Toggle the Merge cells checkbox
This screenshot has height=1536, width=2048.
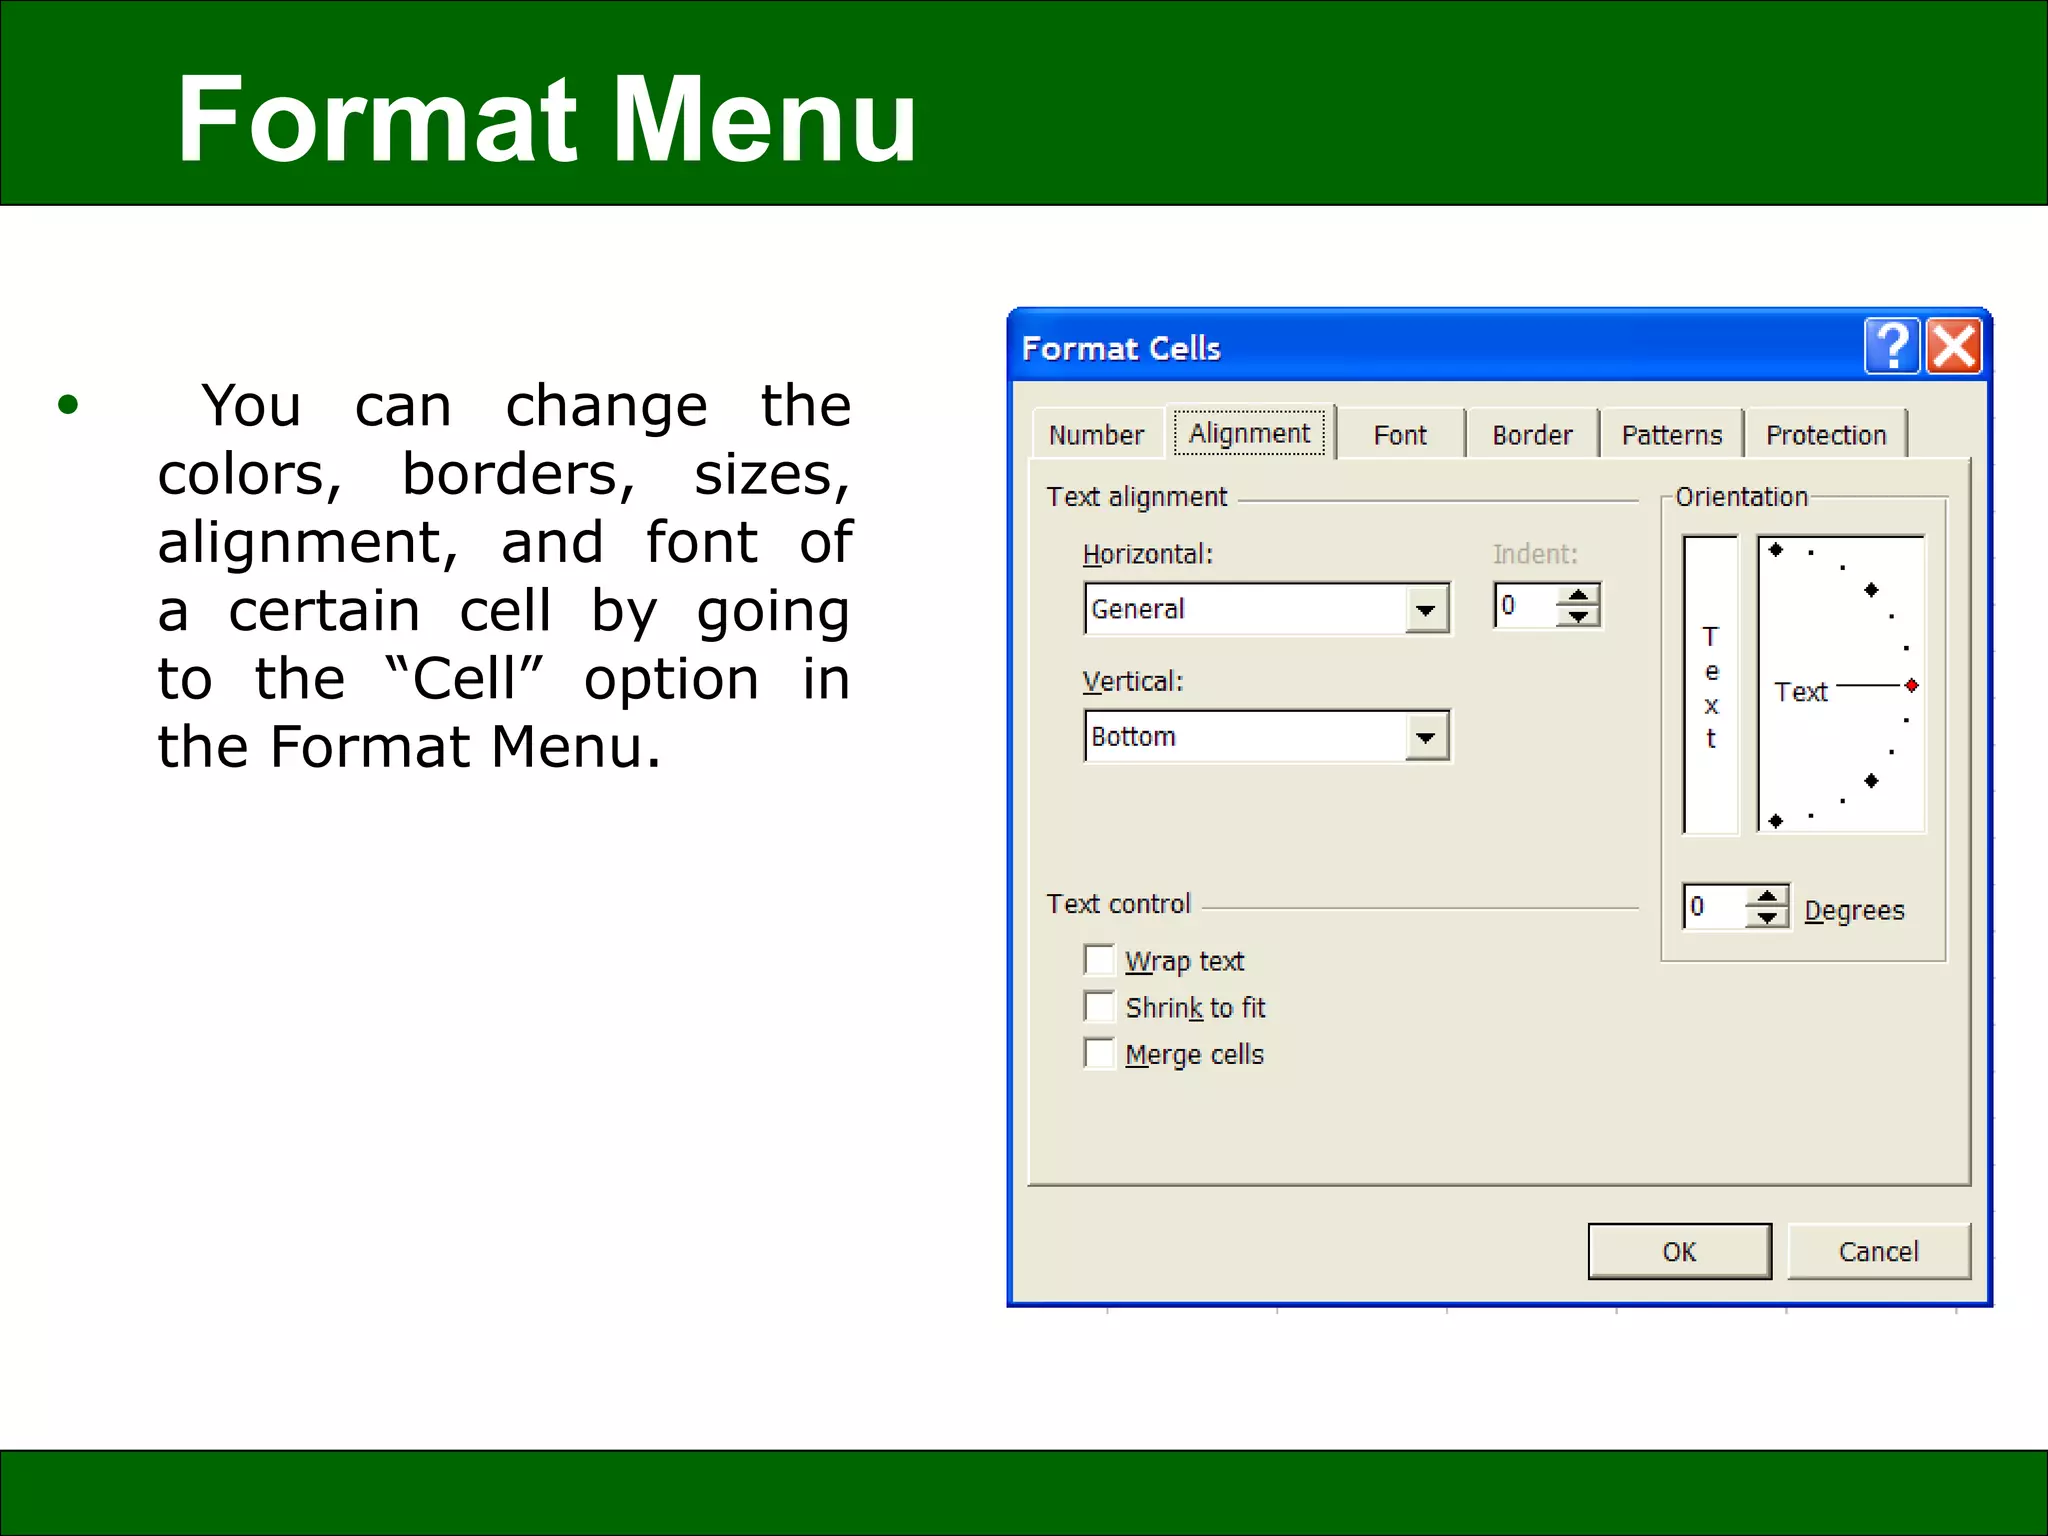(x=1099, y=1053)
